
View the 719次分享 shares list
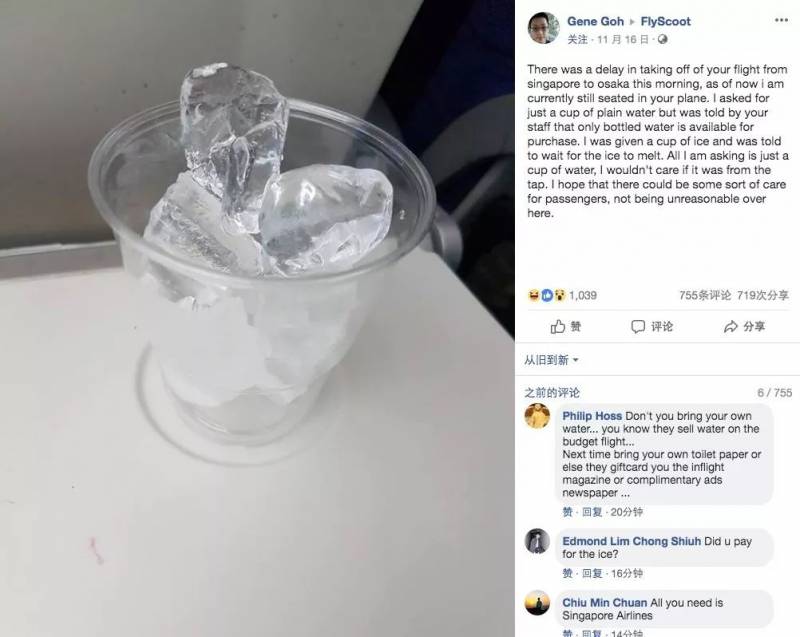pyautogui.click(x=763, y=295)
